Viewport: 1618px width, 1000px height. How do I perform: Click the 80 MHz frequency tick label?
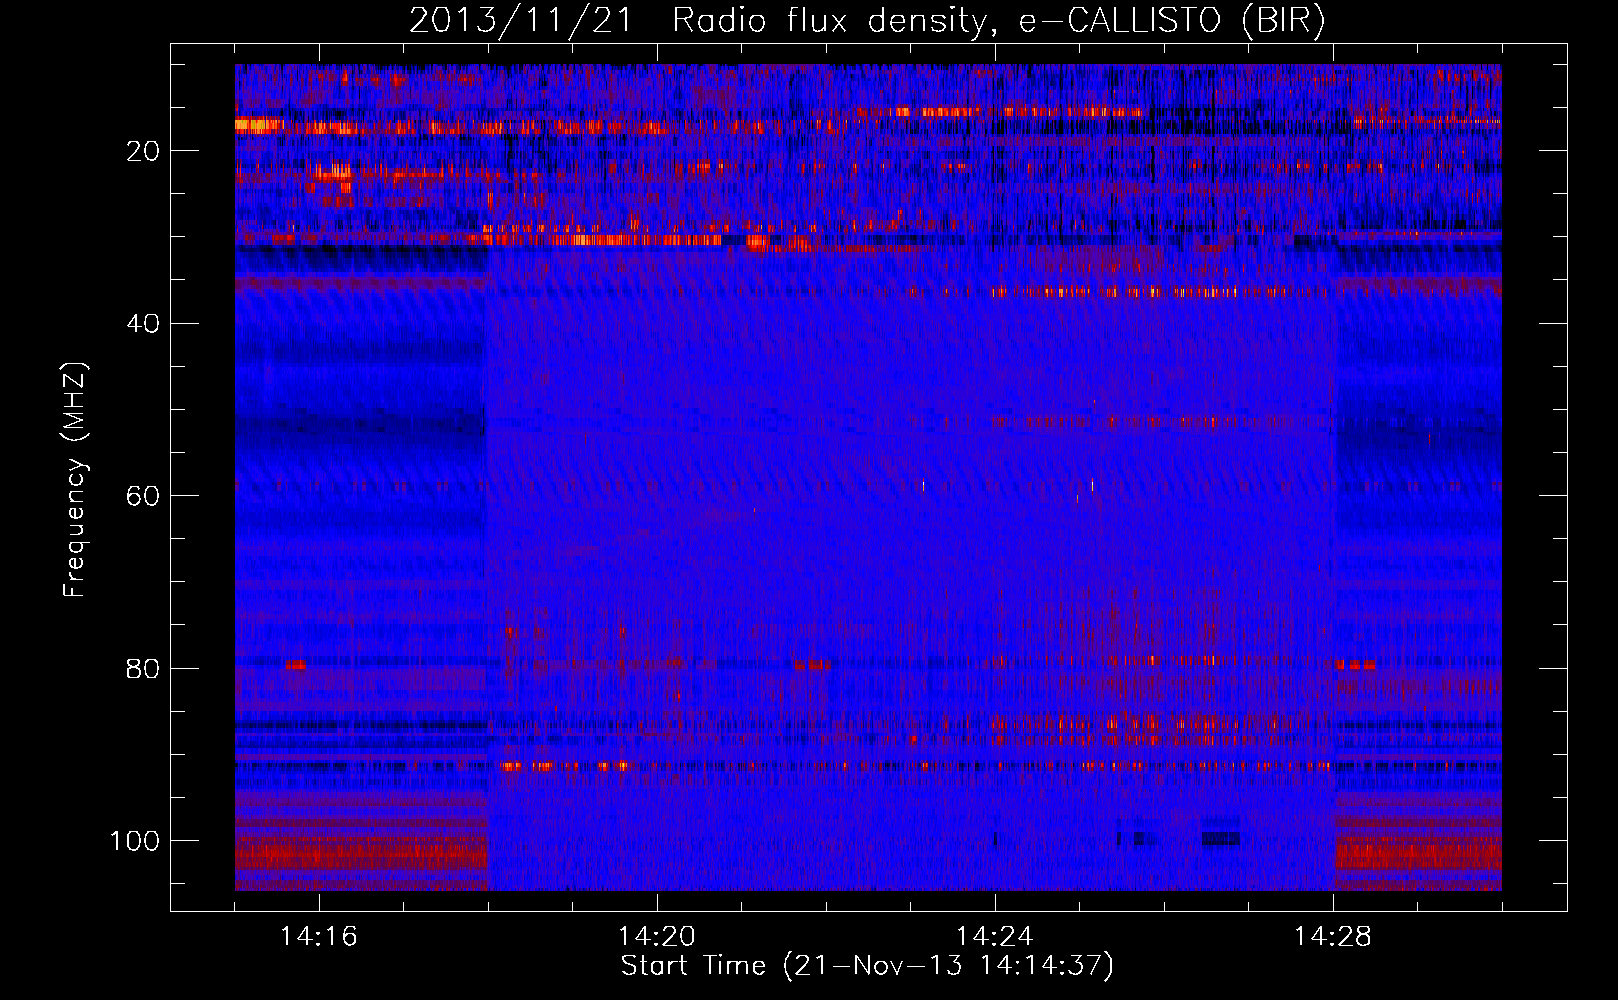(144, 668)
